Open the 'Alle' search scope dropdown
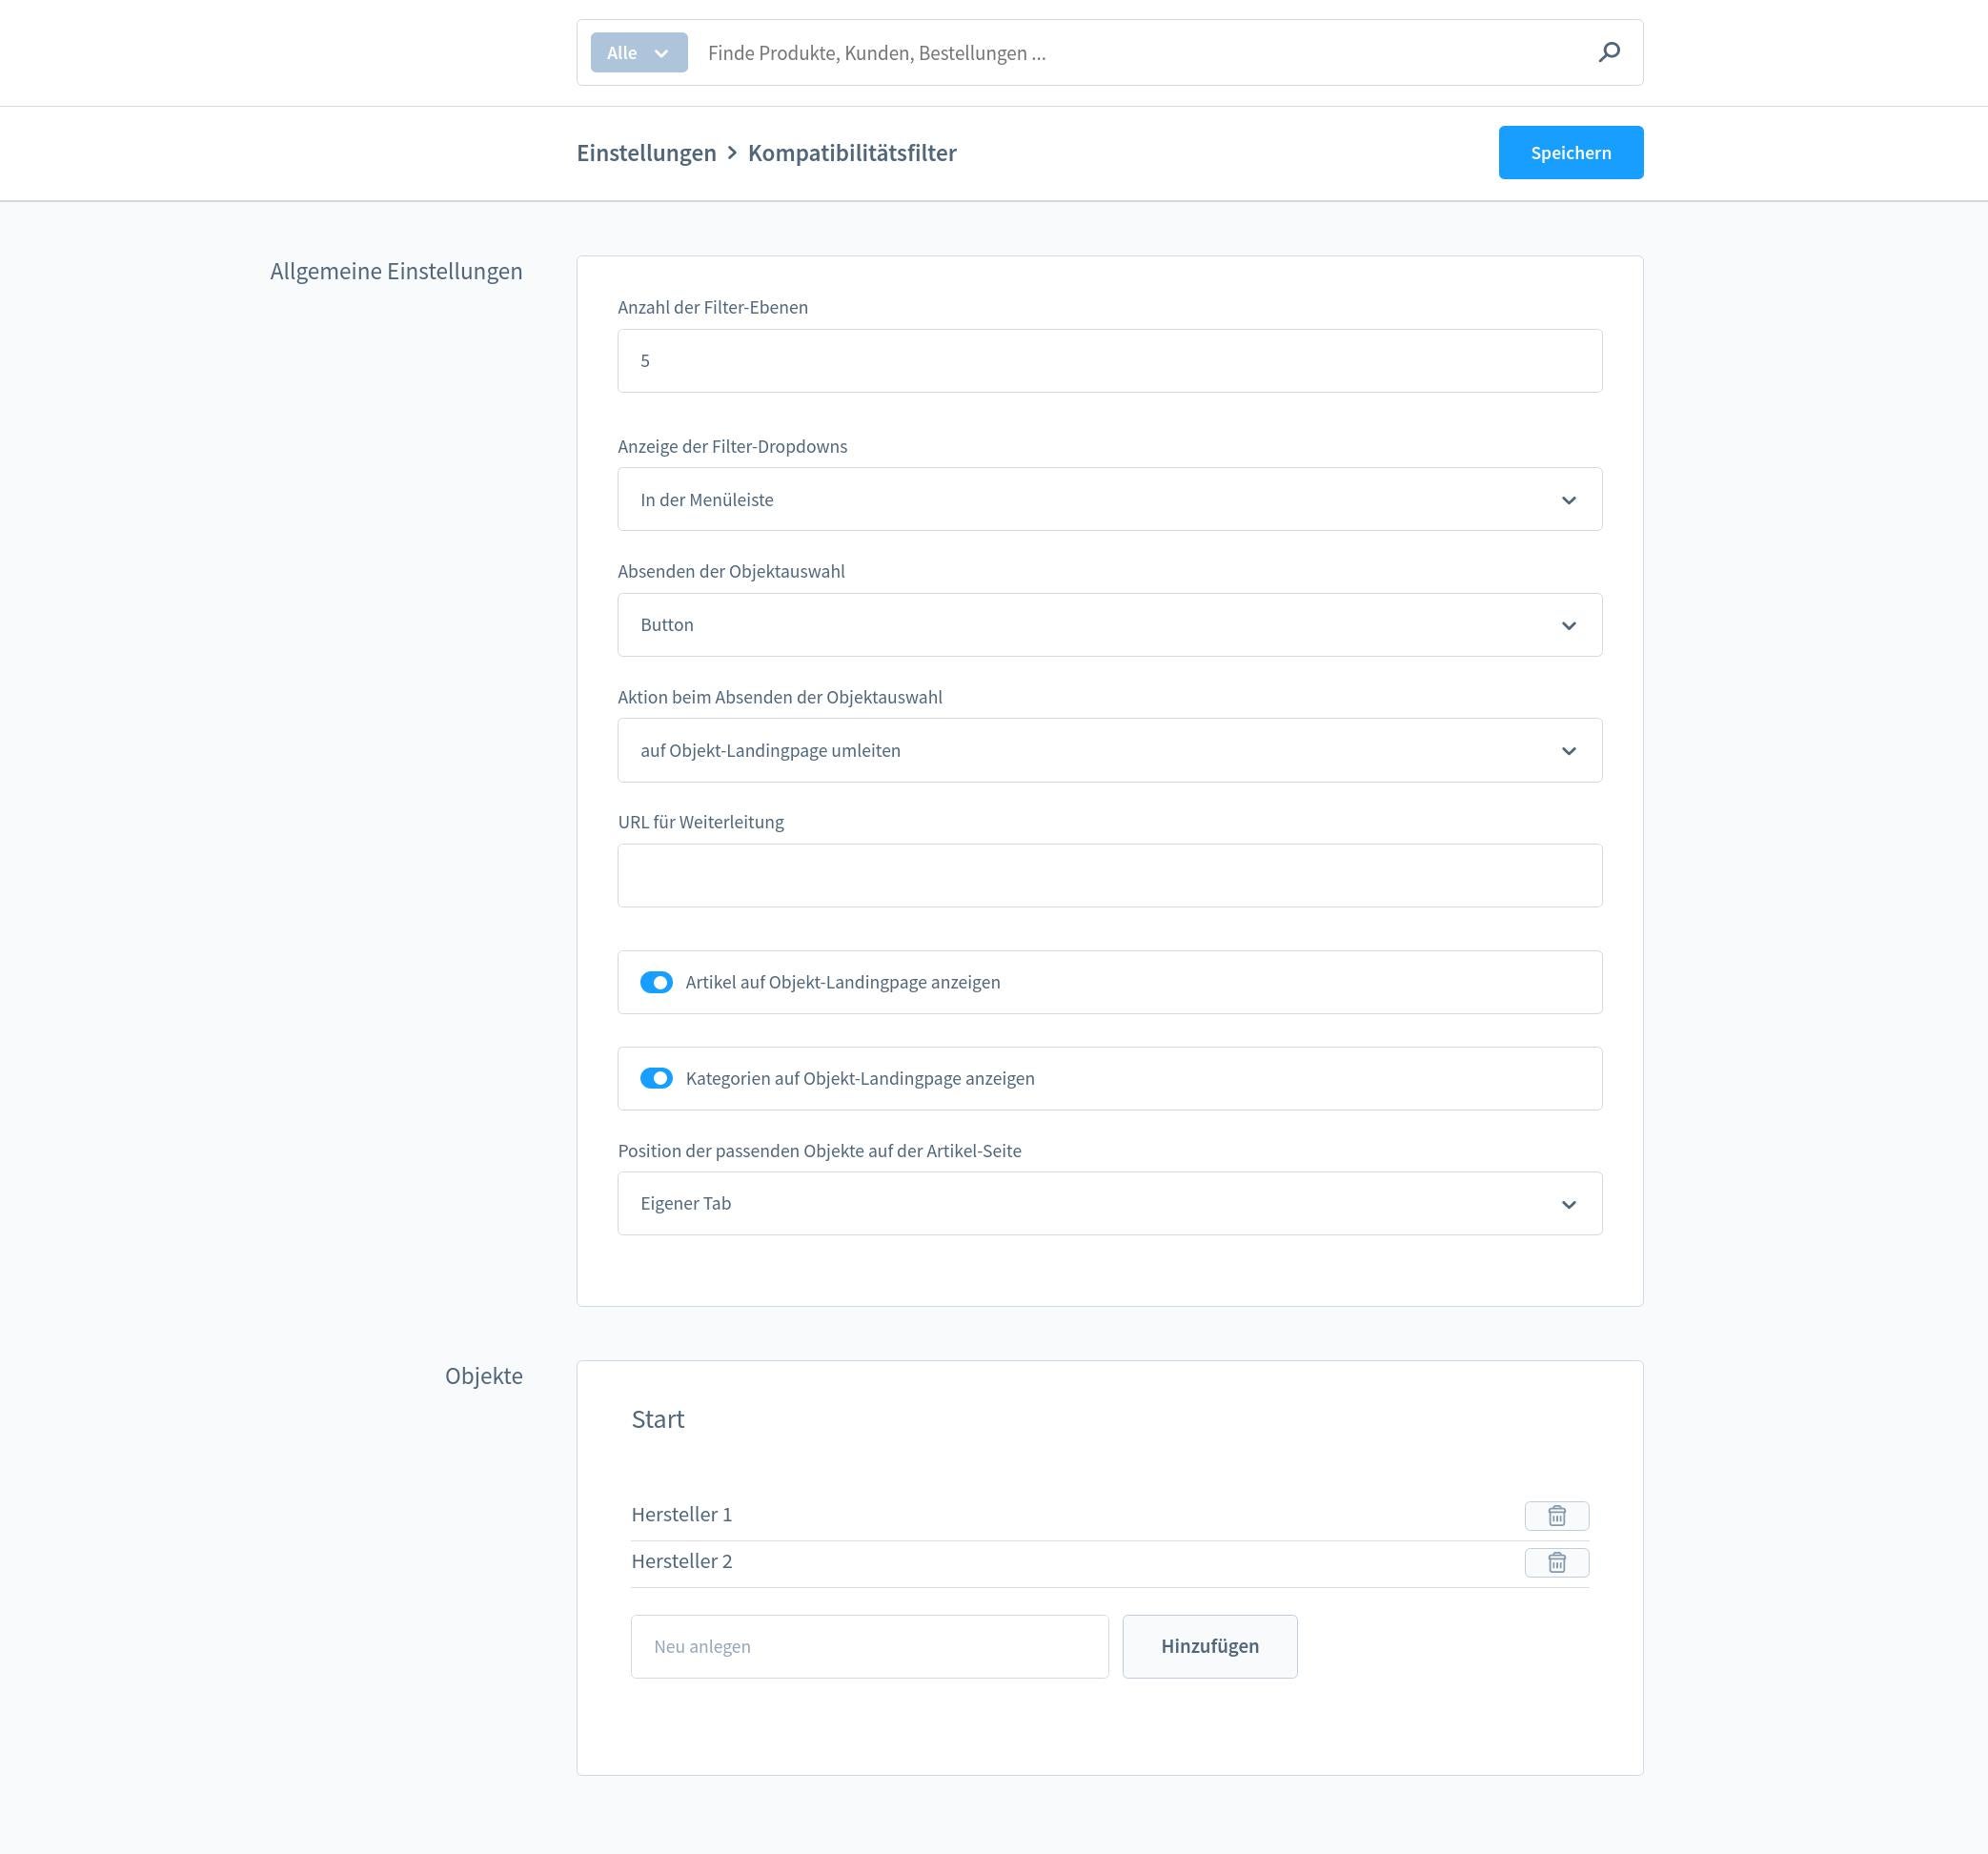 (x=639, y=52)
